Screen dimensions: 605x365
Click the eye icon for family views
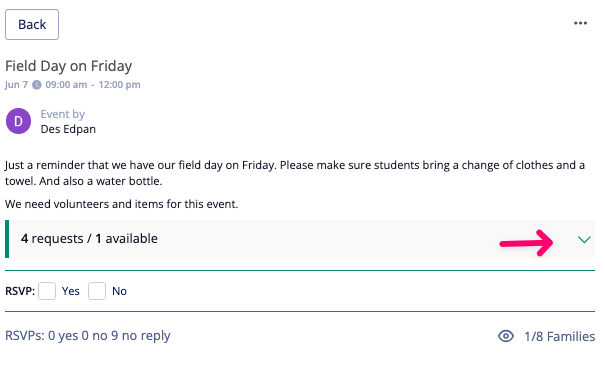click(x=506, y=336)
